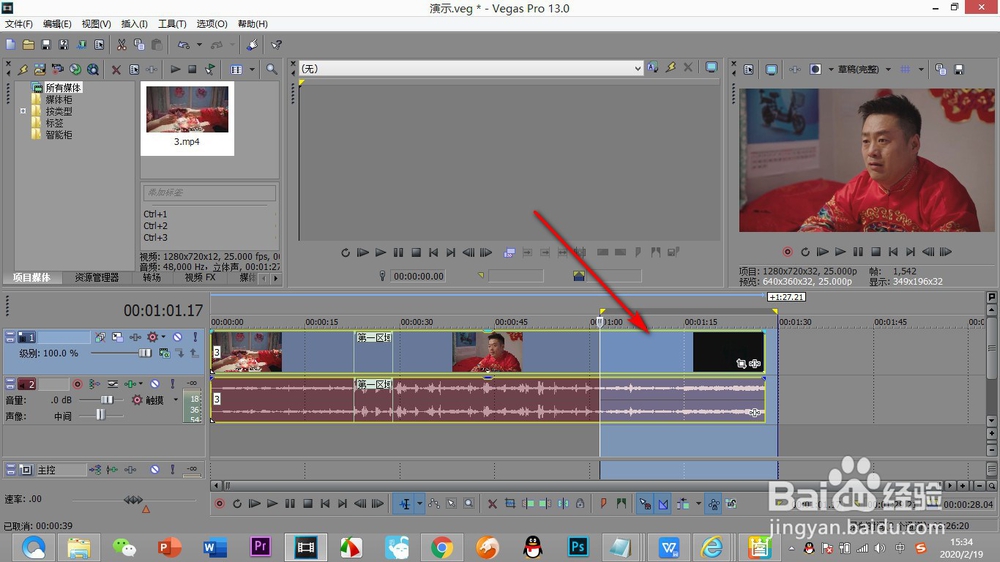Cut selection with scissors icon
1000x562 pixels.
(121, 45)
